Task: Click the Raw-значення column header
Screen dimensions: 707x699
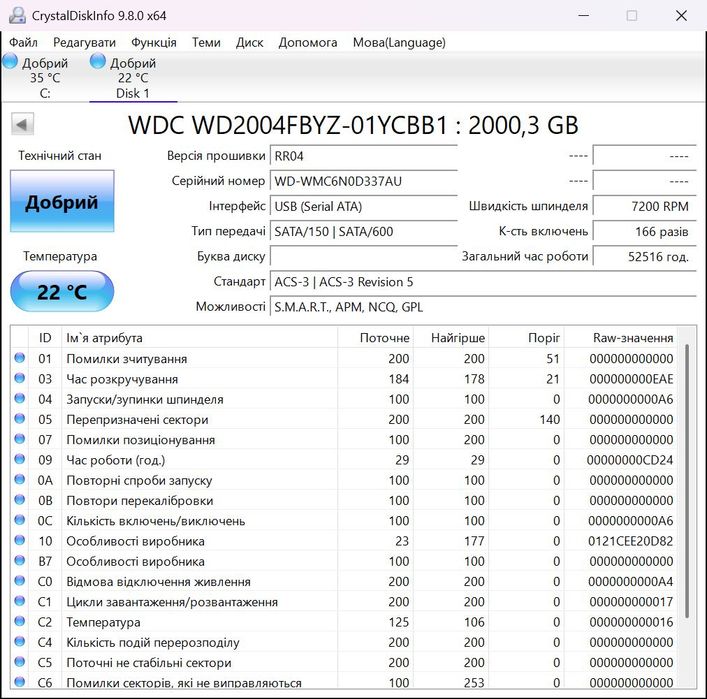Action: (x=620, y=338)
